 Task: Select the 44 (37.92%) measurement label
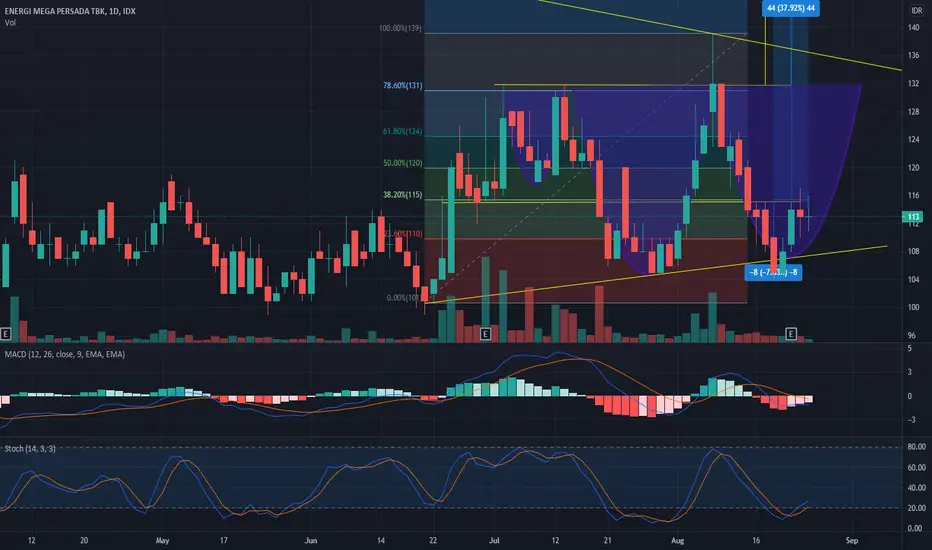pyautogui.click(x=791, y=8)
